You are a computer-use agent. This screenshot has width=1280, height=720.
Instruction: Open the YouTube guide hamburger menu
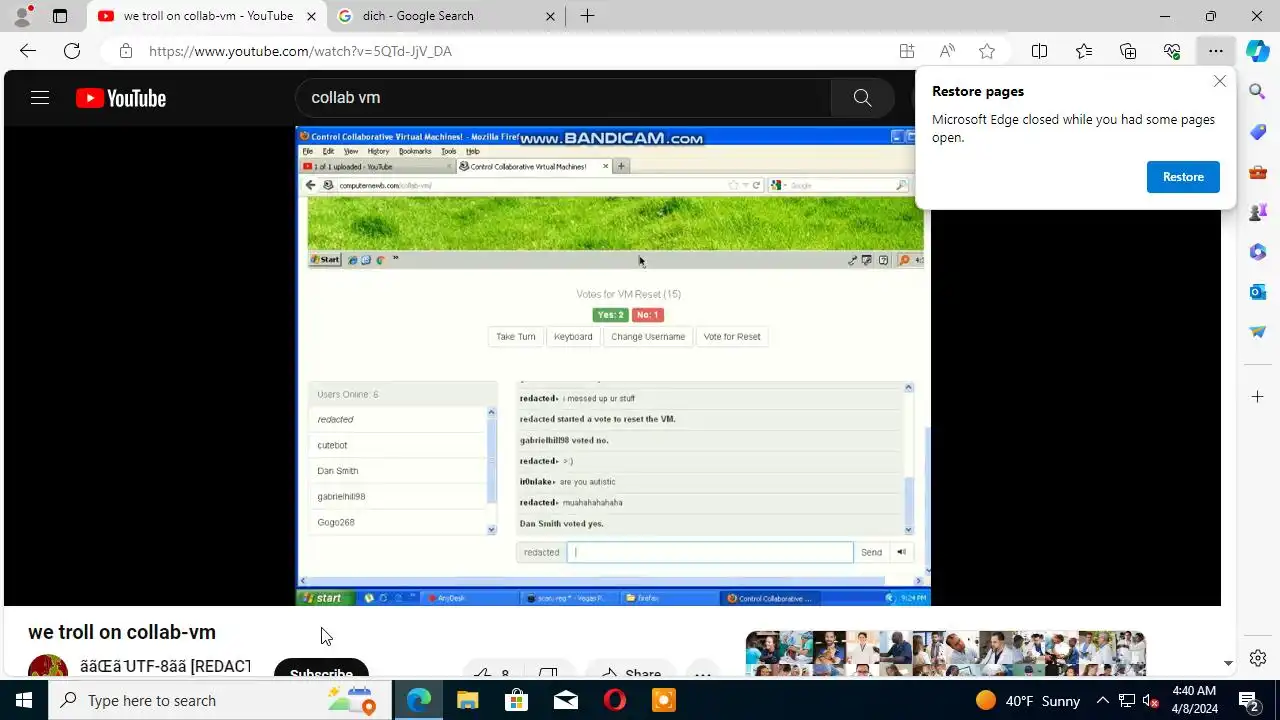point(40,98)
